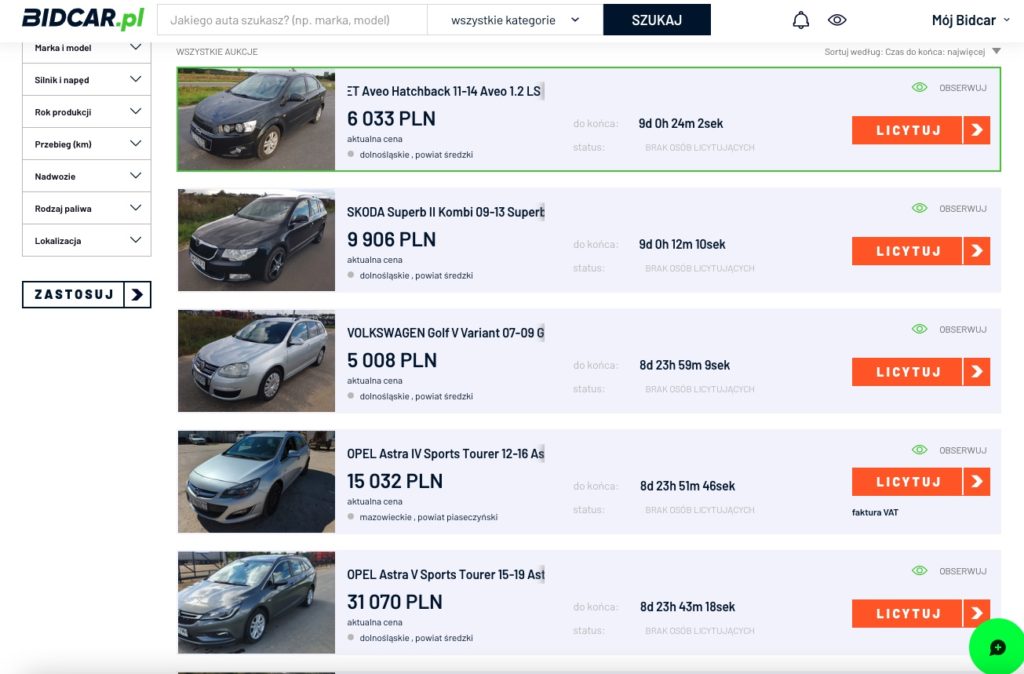Click the 'WSZYSTKIE AUKCJE' heading
Viewport: 1024px width, 674px height.
coord(217,52)
